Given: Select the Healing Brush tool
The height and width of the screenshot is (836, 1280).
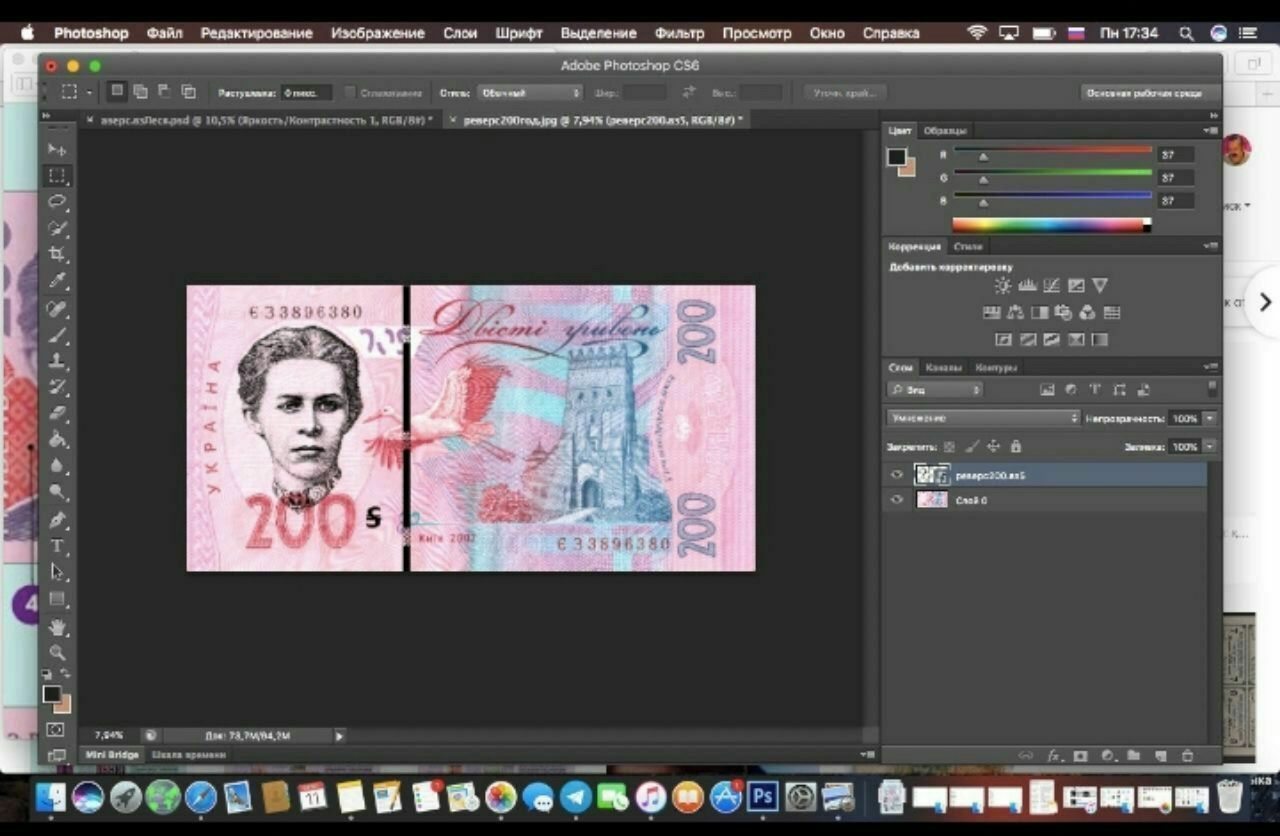Looking at the screenshot, I should (x=57, y=308).
